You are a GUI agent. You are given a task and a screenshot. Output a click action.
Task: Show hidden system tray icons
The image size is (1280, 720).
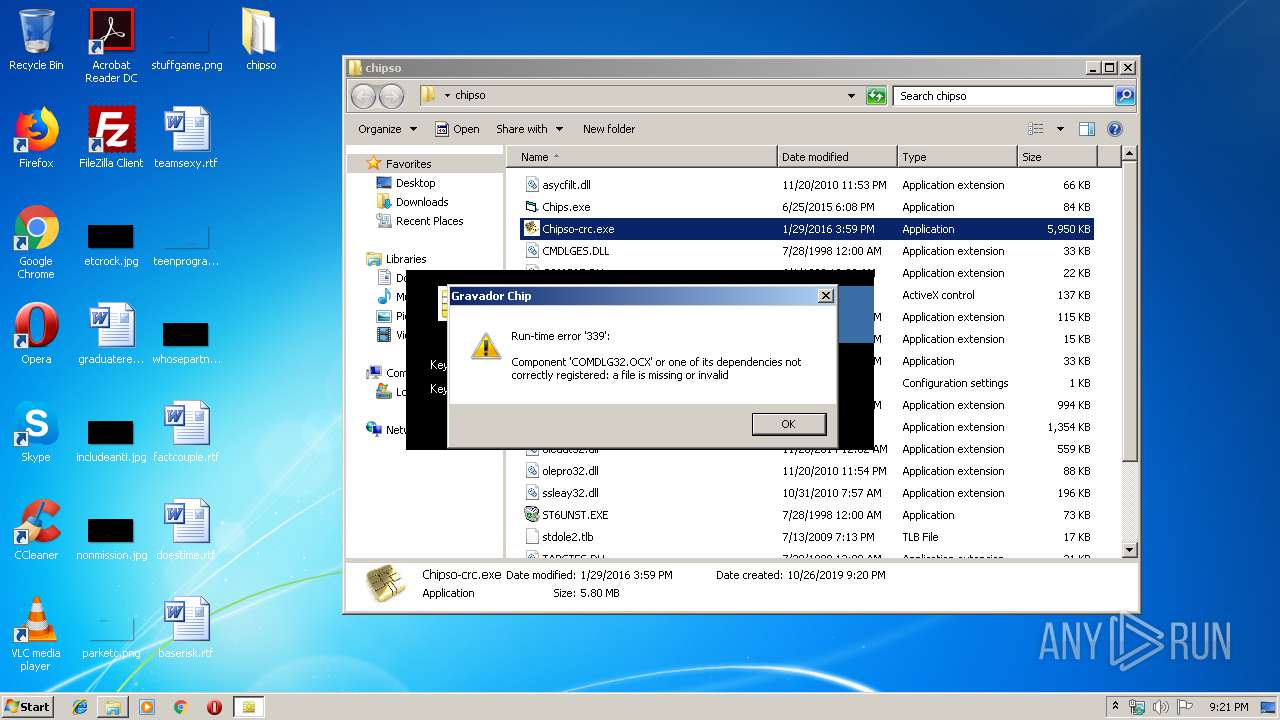pos(1115,707)
